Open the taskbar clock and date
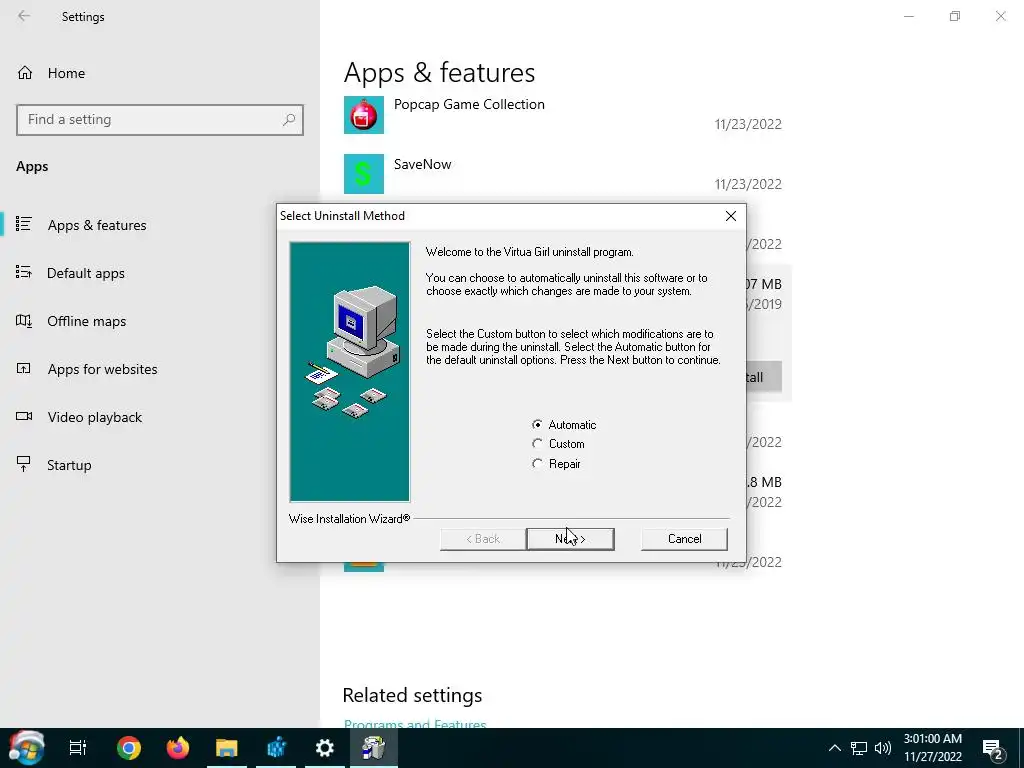Screen dimensions: 1024x768 coord(933,748)
